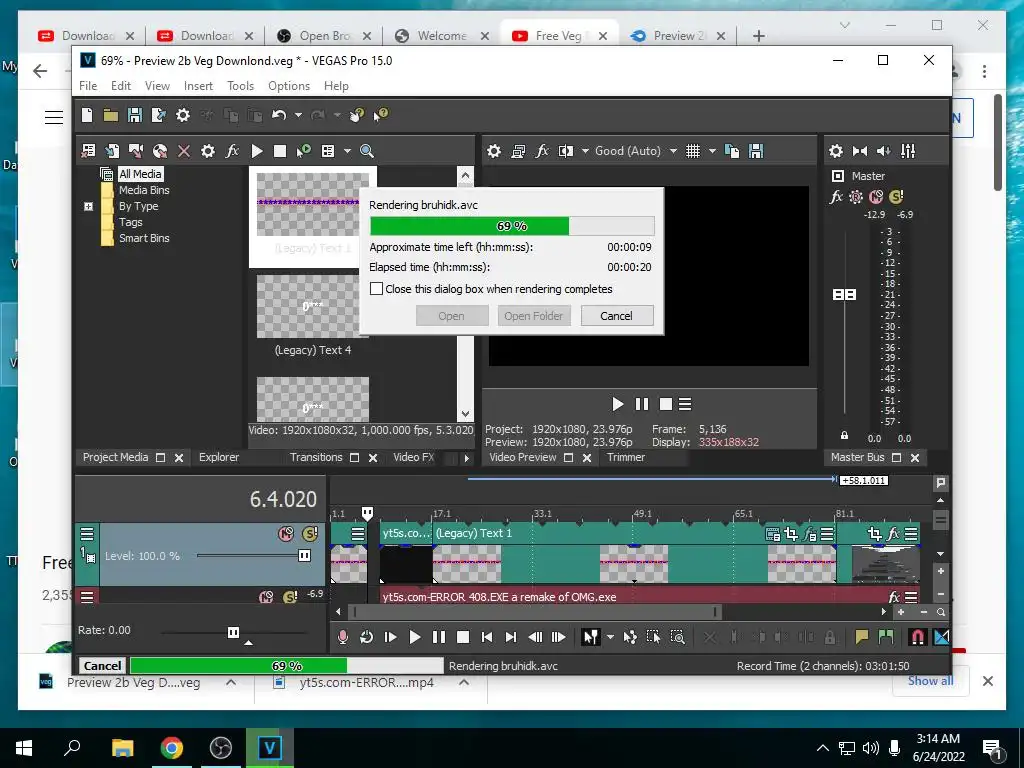Screen dimensions: 1024x768
Task: Select the Zoom Edit tool
Action: (678, 637)
